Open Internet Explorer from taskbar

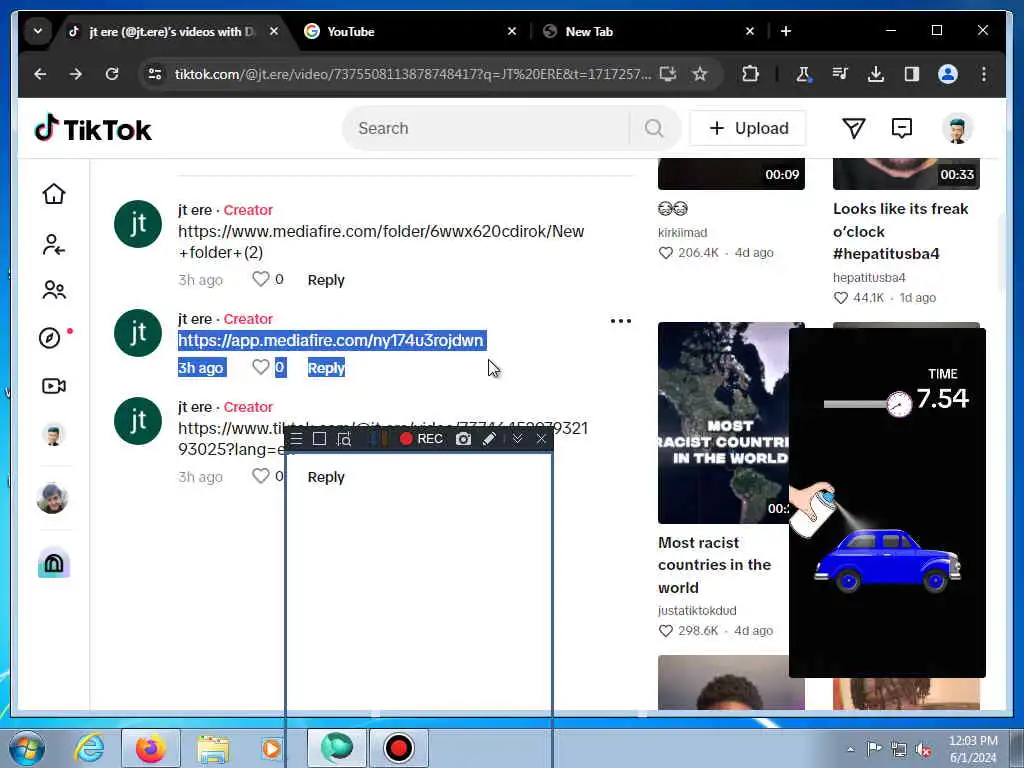pyautogui.click(x=89, y=748)
